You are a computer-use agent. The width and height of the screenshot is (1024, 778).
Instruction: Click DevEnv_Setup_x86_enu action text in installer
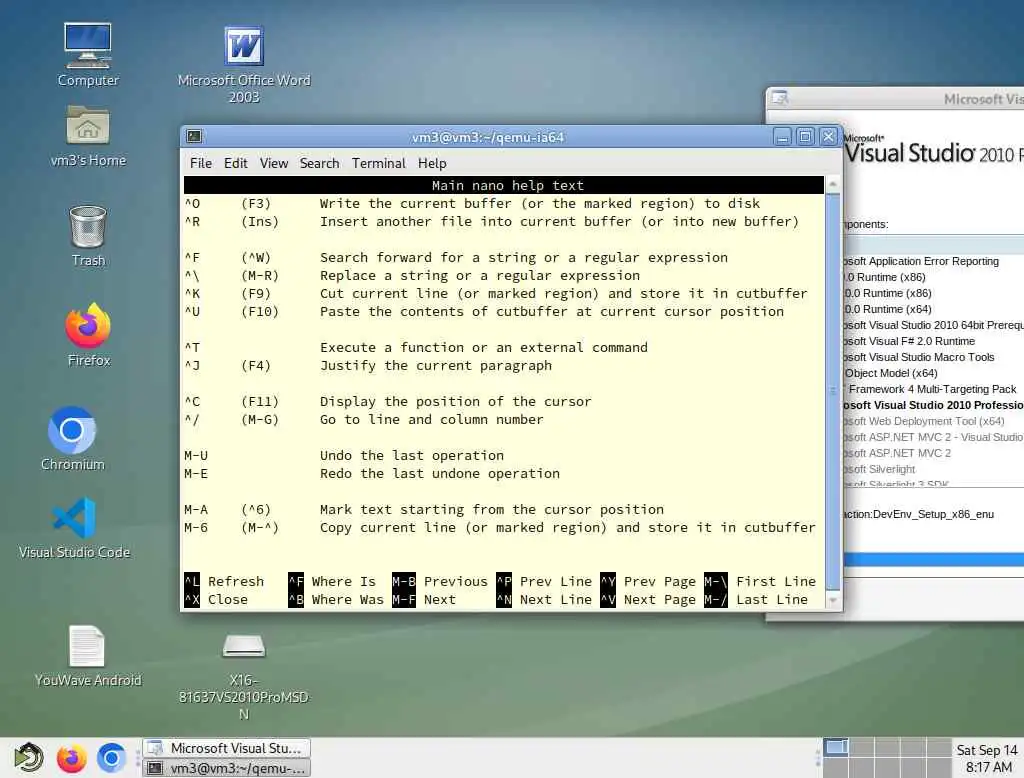(920, 514)
